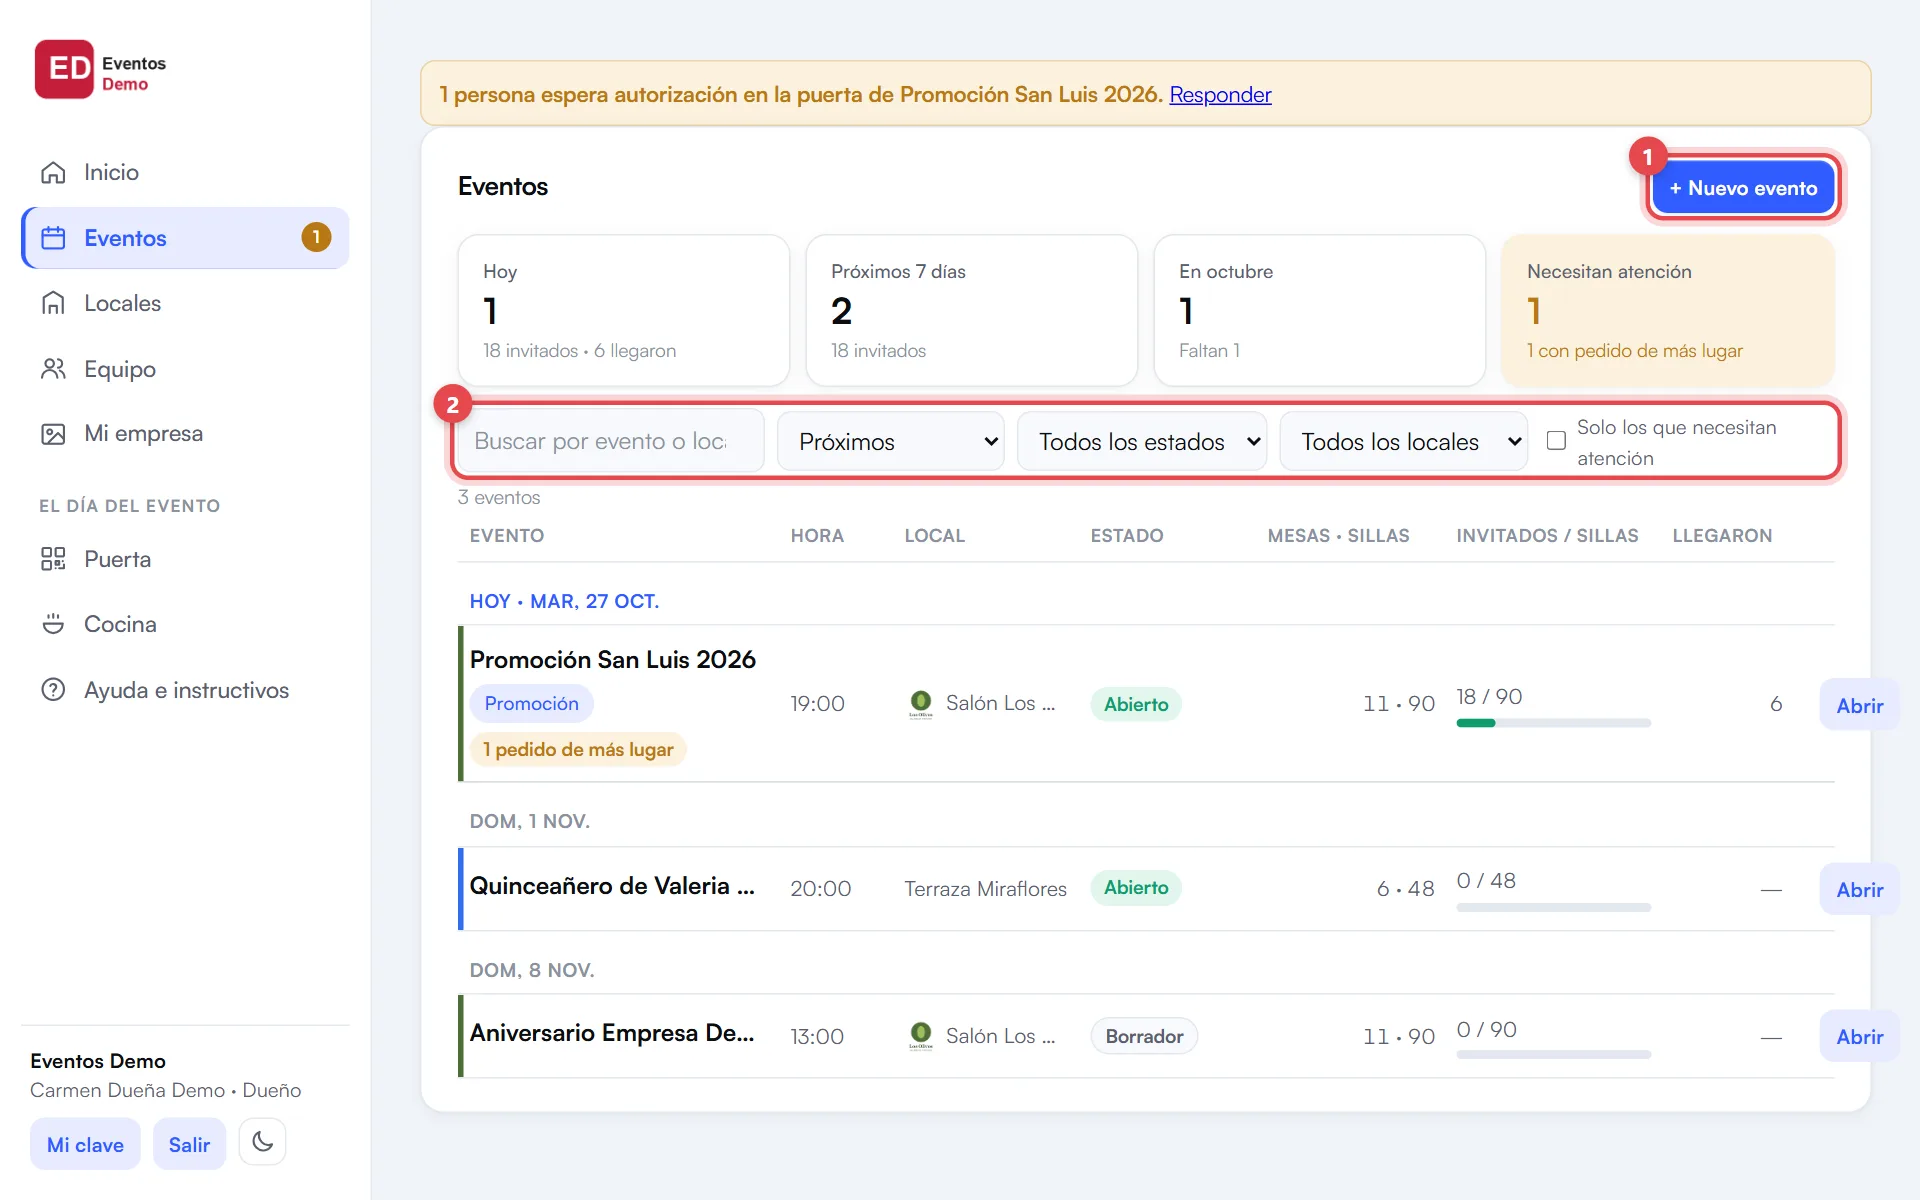Click the orange badge on Eventos menu
Viewport: 1920px width, 1200px height.
316,237
